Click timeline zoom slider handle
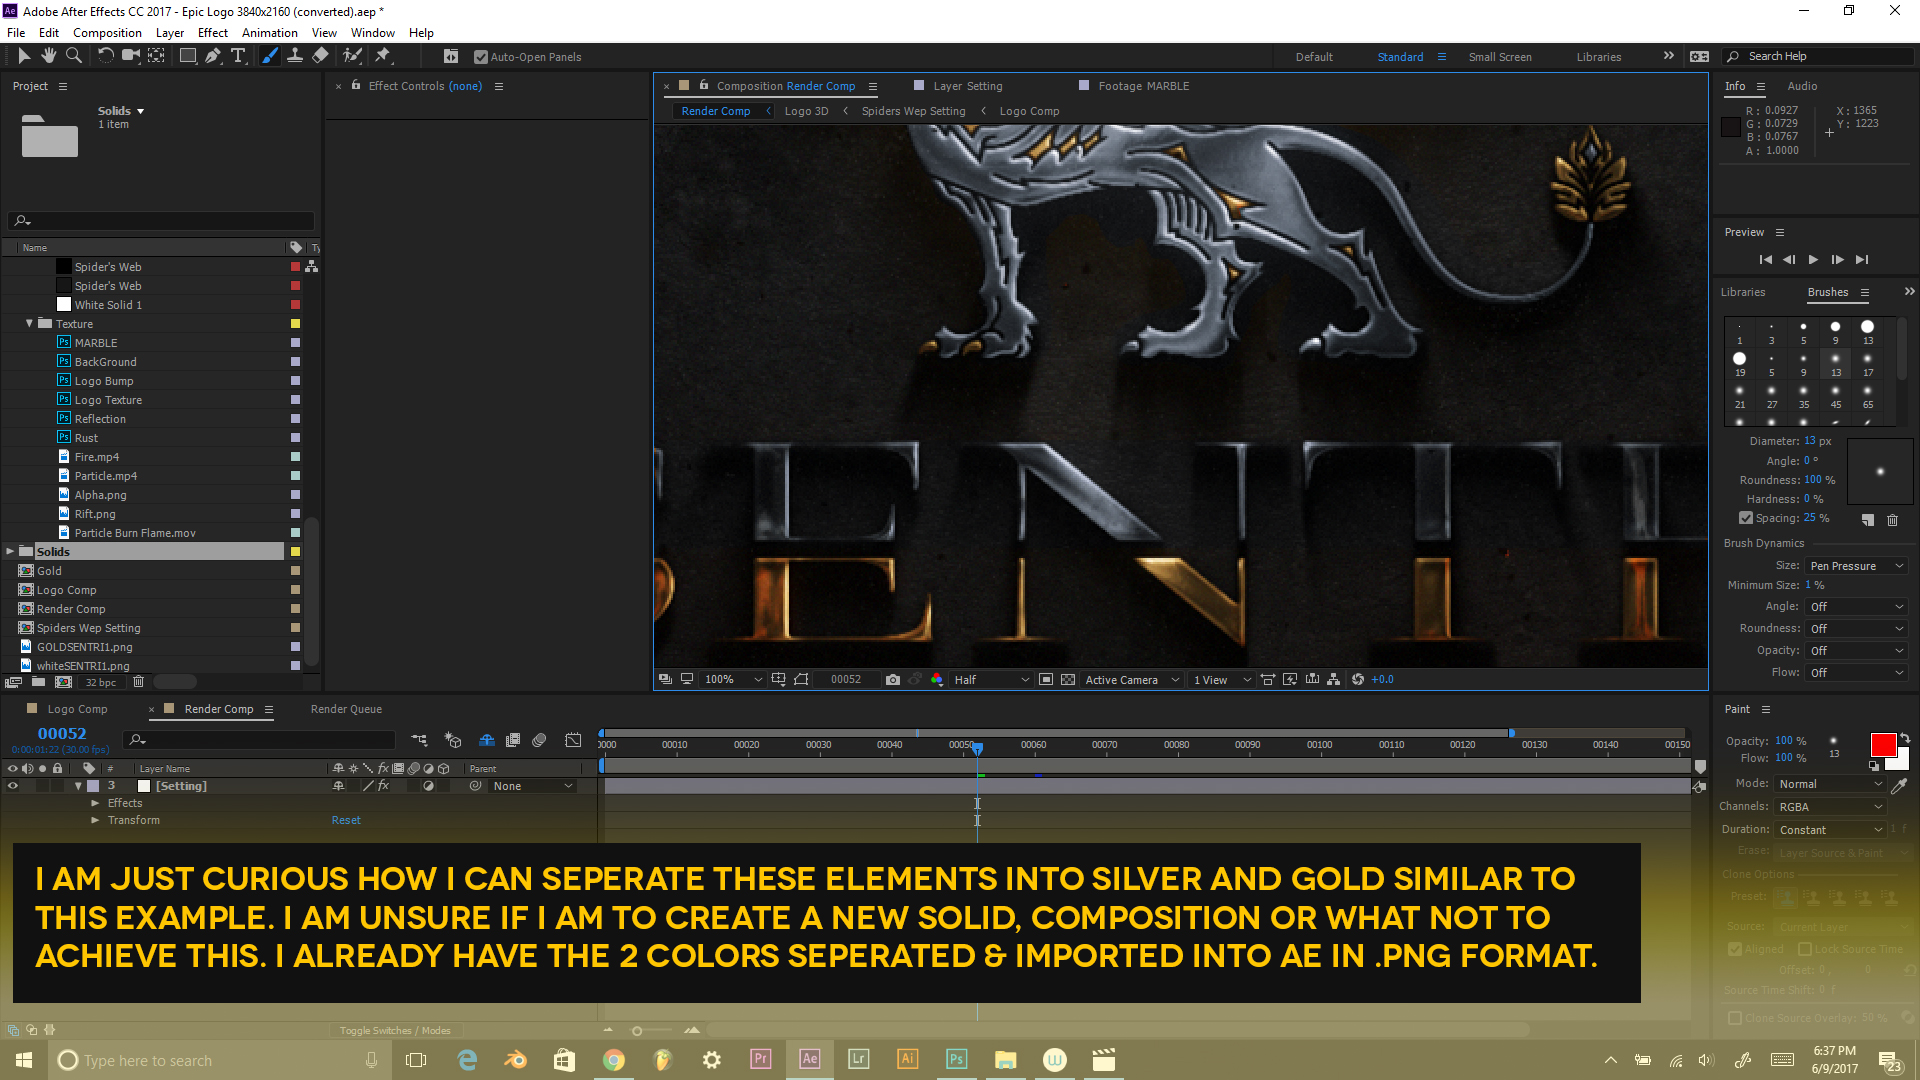 637,1030
